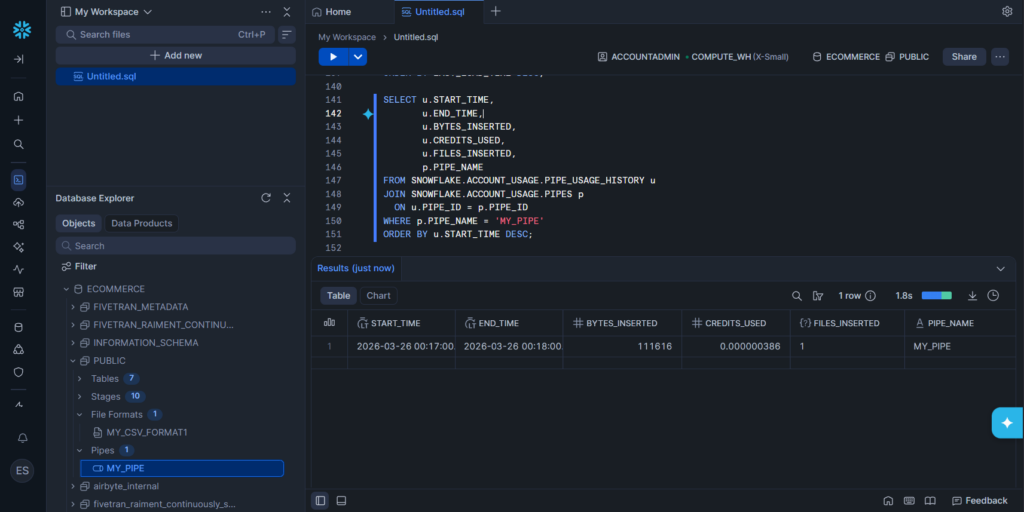Image resolution: width=1024 pixels, height=512 pixels.
Task: Collapse the Pipes group
Action: click(x=80, y=451)
